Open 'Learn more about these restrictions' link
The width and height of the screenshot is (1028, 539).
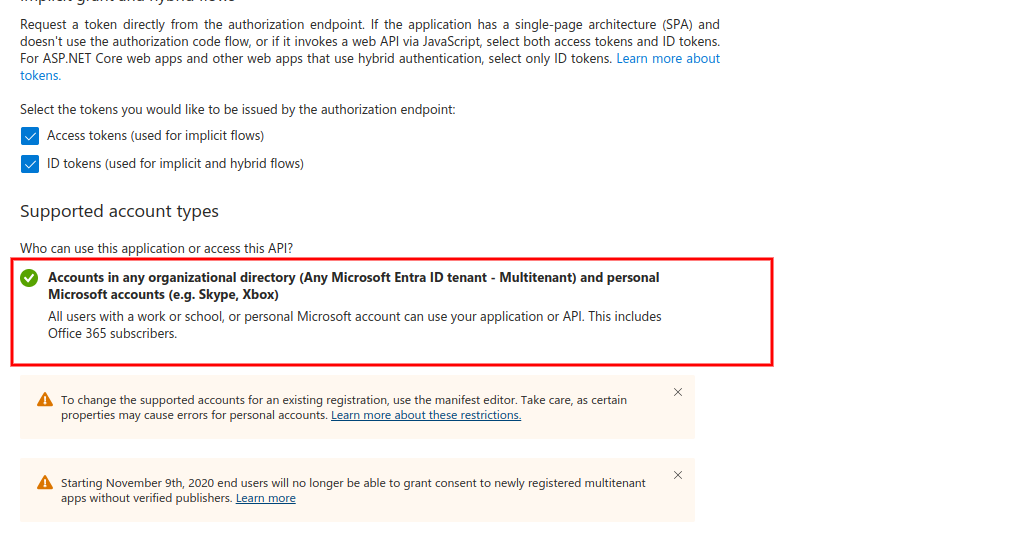(x=426, y=415)
